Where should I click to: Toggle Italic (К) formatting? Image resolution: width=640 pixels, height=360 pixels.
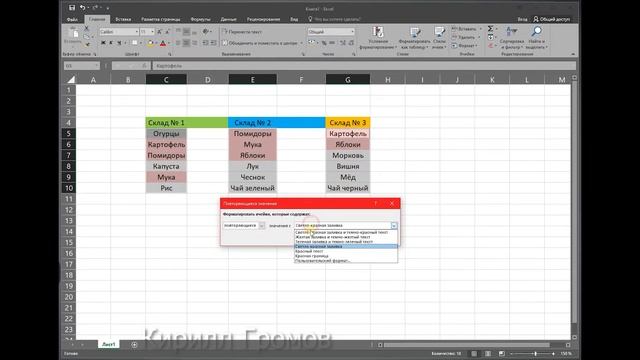coord(111,43)
